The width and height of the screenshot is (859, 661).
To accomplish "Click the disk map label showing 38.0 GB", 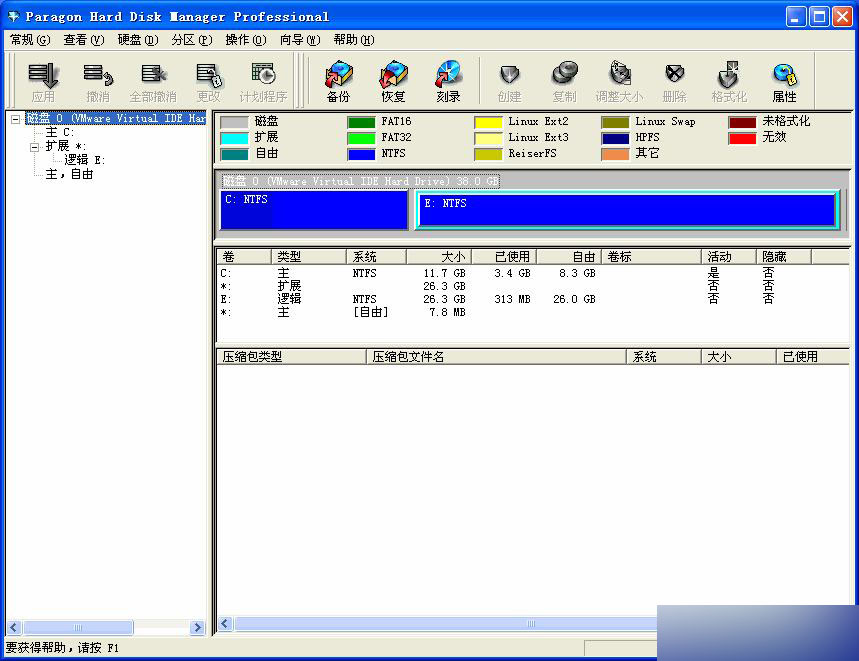I will [360, 181].
